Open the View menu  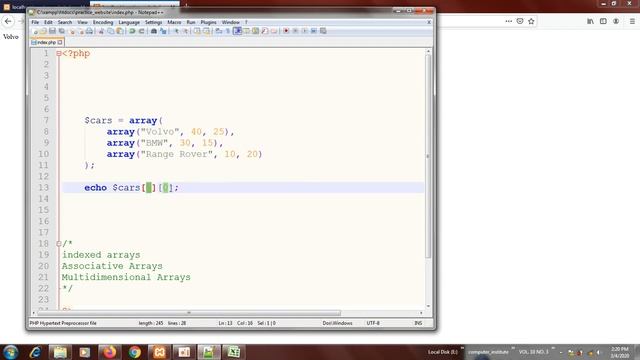[x=82, y=22]
